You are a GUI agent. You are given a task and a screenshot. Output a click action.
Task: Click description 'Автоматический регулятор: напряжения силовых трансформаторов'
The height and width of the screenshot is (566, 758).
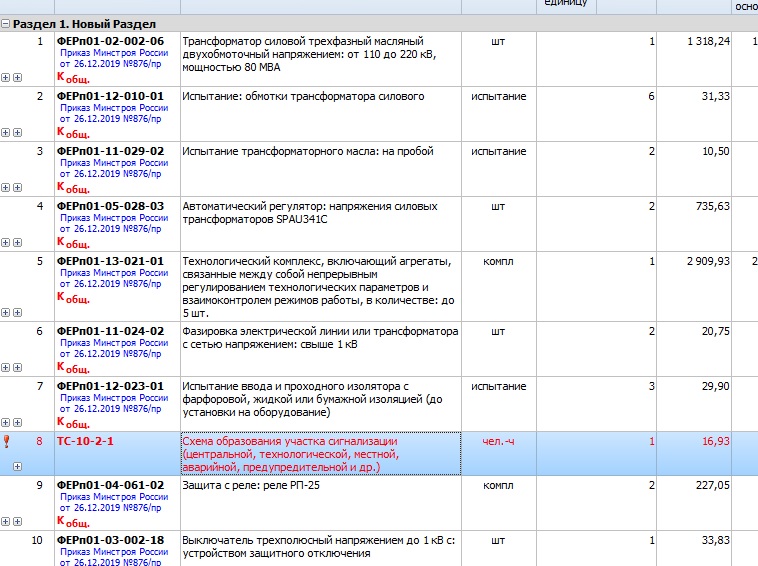[x=310, y=213]
